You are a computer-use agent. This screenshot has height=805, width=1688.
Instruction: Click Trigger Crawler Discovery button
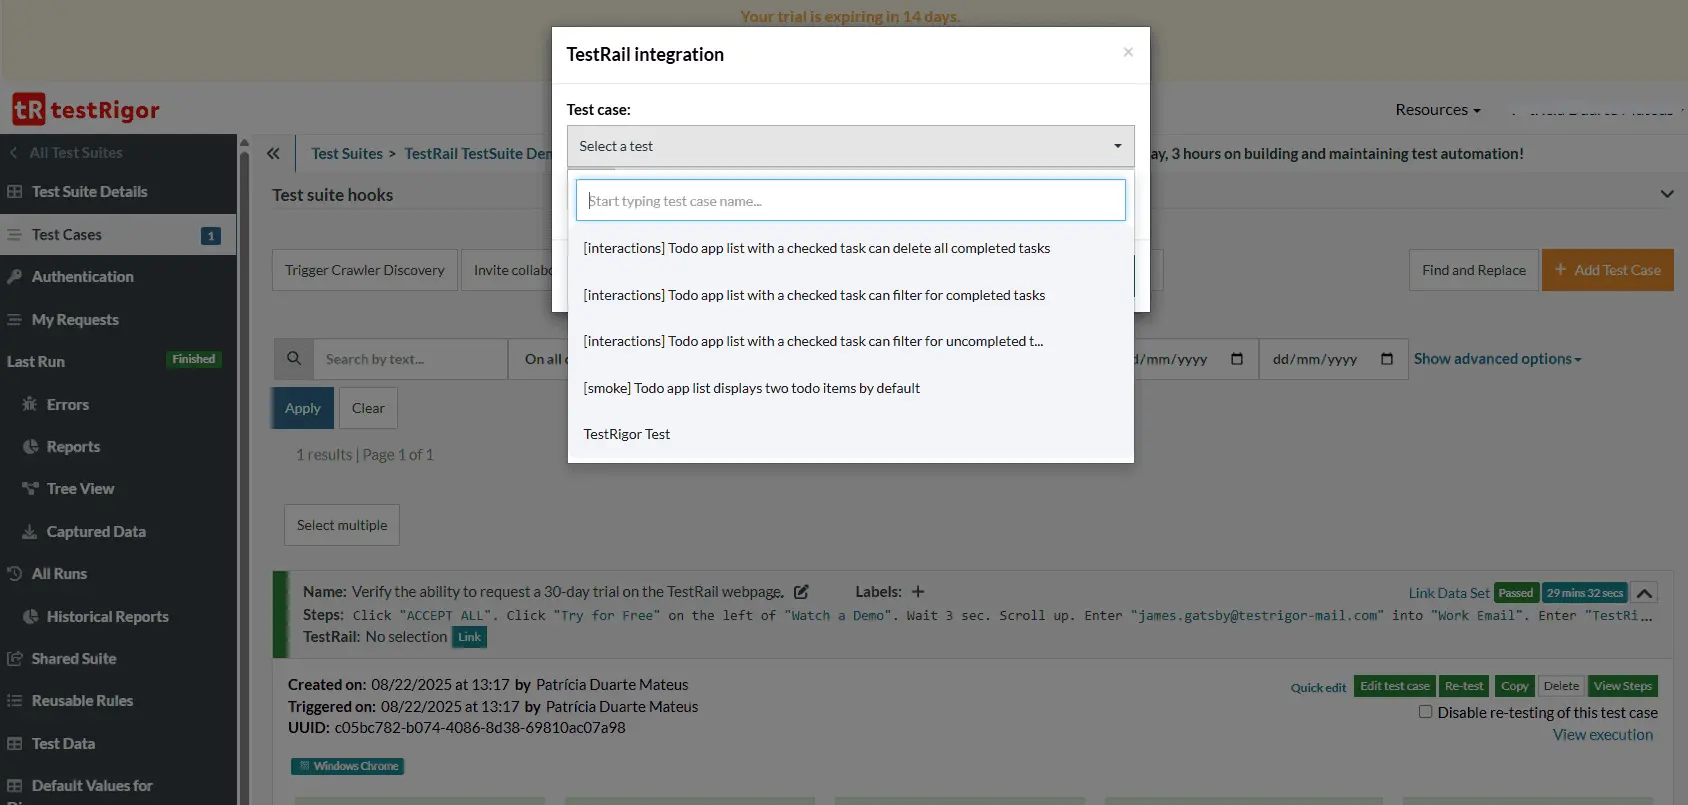click(x=365, y=270)
